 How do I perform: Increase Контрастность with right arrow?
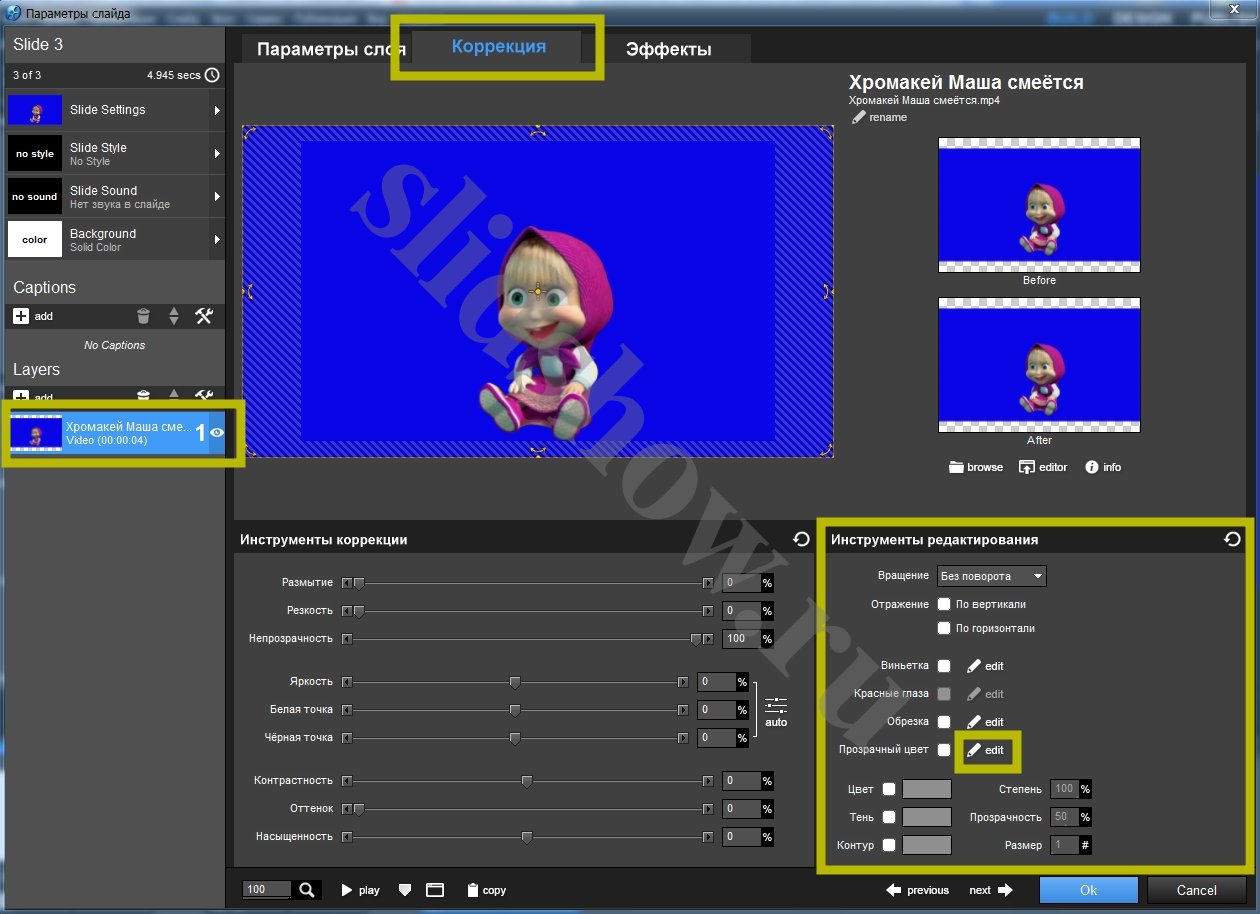click(x=708, y=781)
